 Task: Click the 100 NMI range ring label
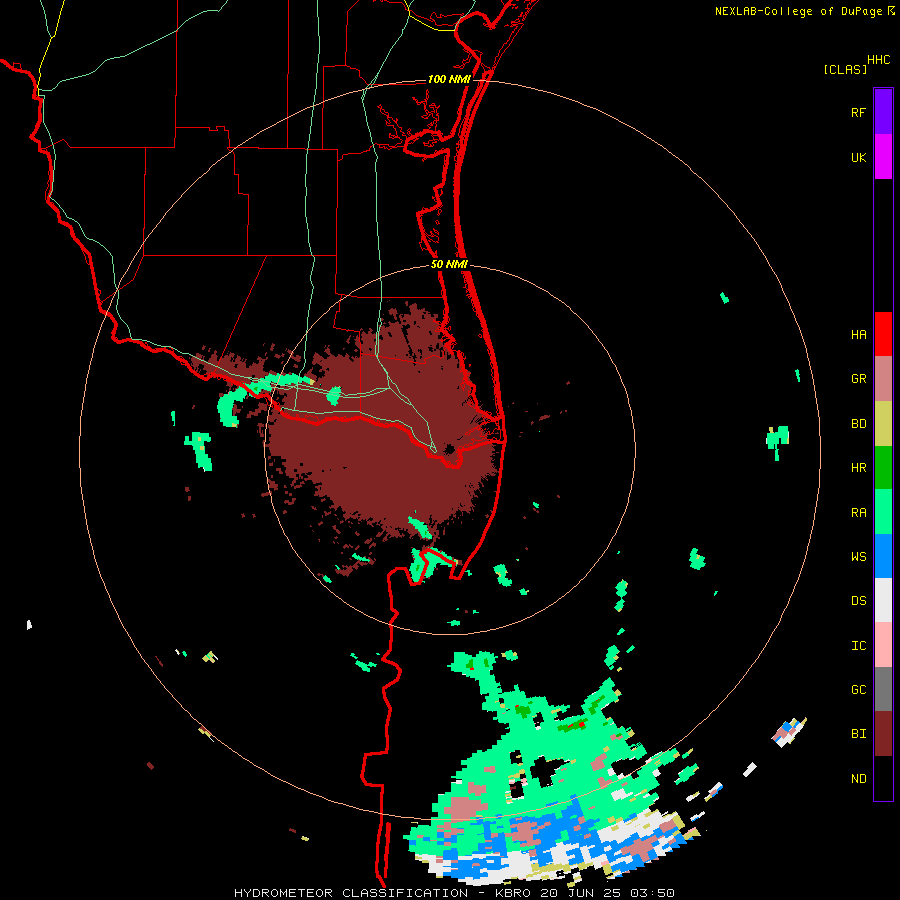tap(449, 79)
